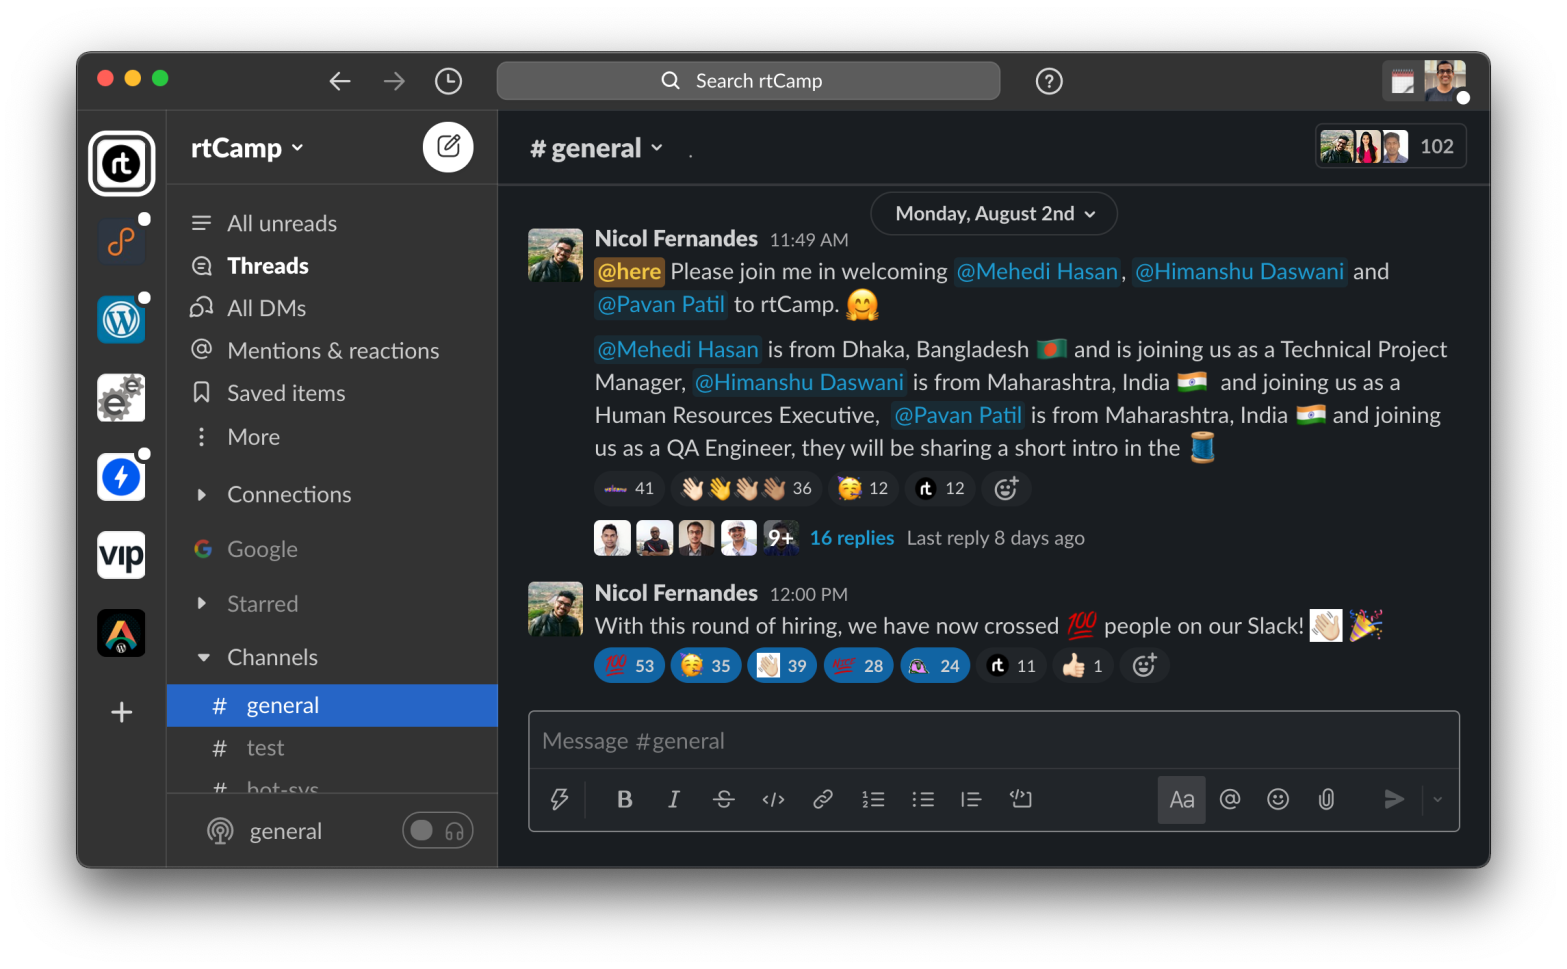Screen dimensions: 1567x969
Task: Open the rtCamp workspace dropdown menu
Action: pyautogui.click(x=247, y=148)
